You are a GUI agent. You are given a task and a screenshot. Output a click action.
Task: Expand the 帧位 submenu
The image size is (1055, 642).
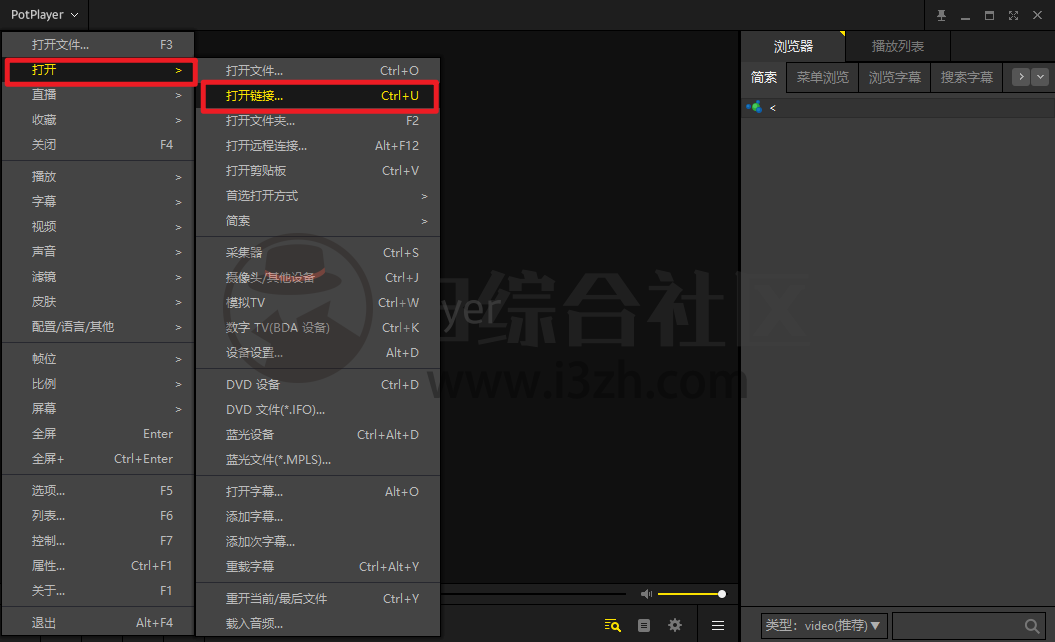[x=98, y=359]
